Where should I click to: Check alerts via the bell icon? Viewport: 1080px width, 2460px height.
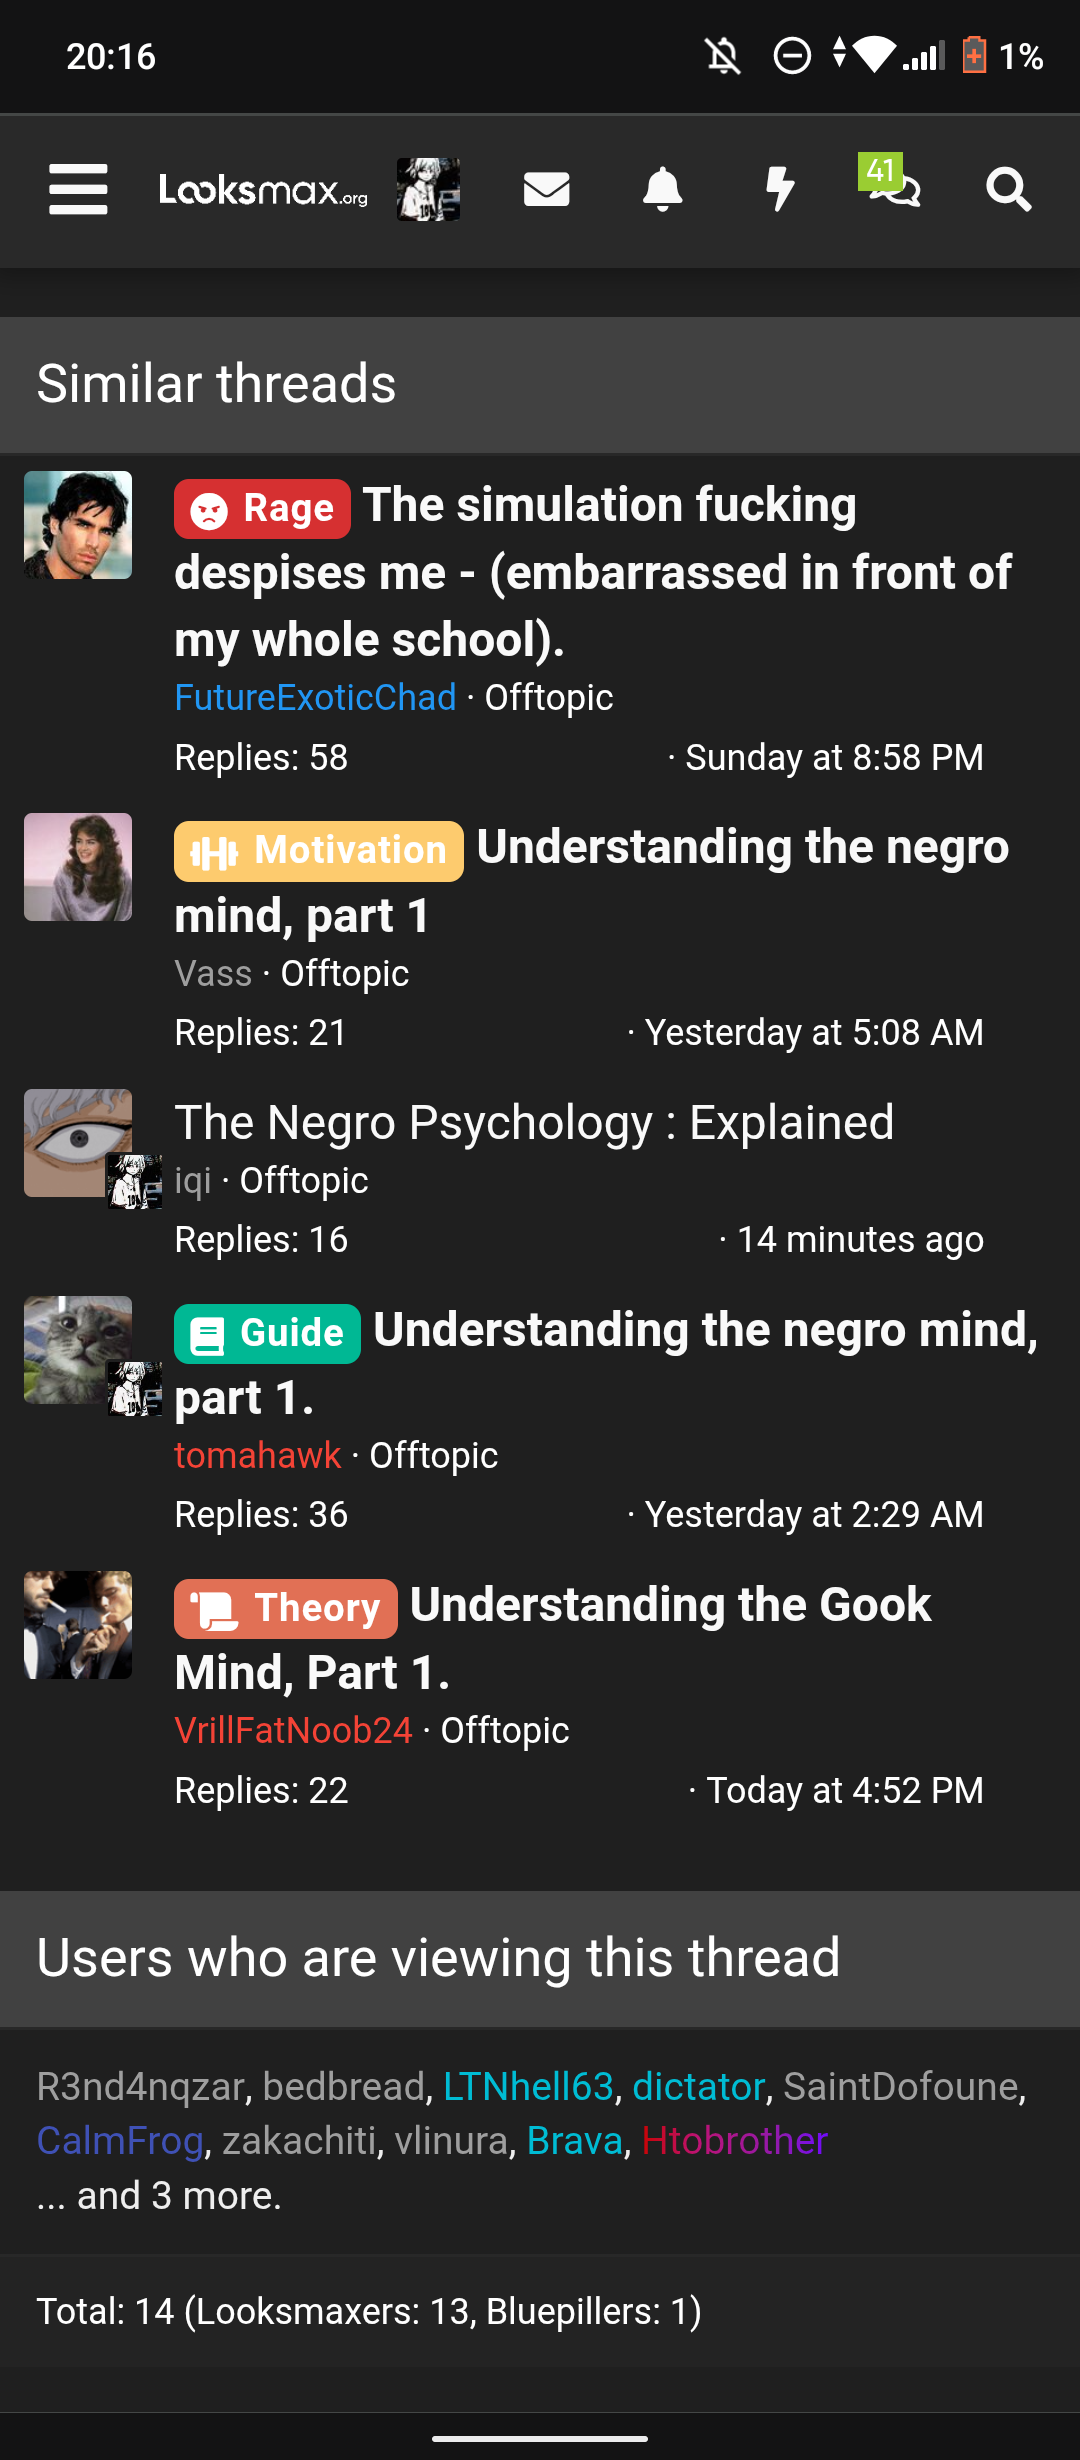click(662, 190)
